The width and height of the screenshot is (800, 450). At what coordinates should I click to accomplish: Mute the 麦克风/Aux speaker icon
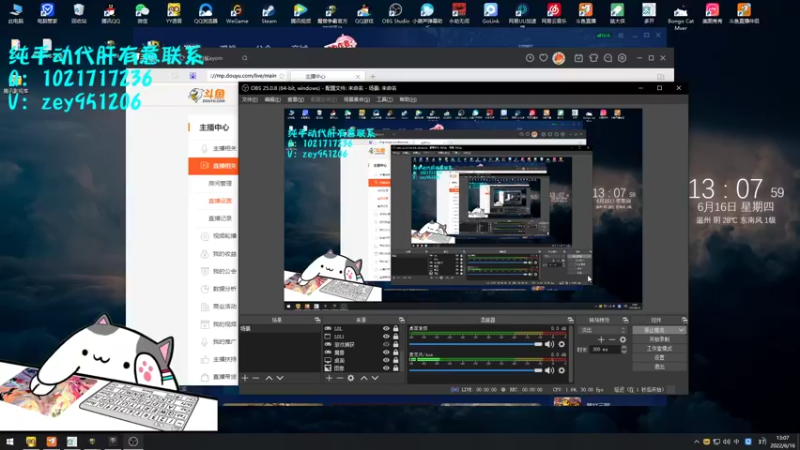click(549, 370)
